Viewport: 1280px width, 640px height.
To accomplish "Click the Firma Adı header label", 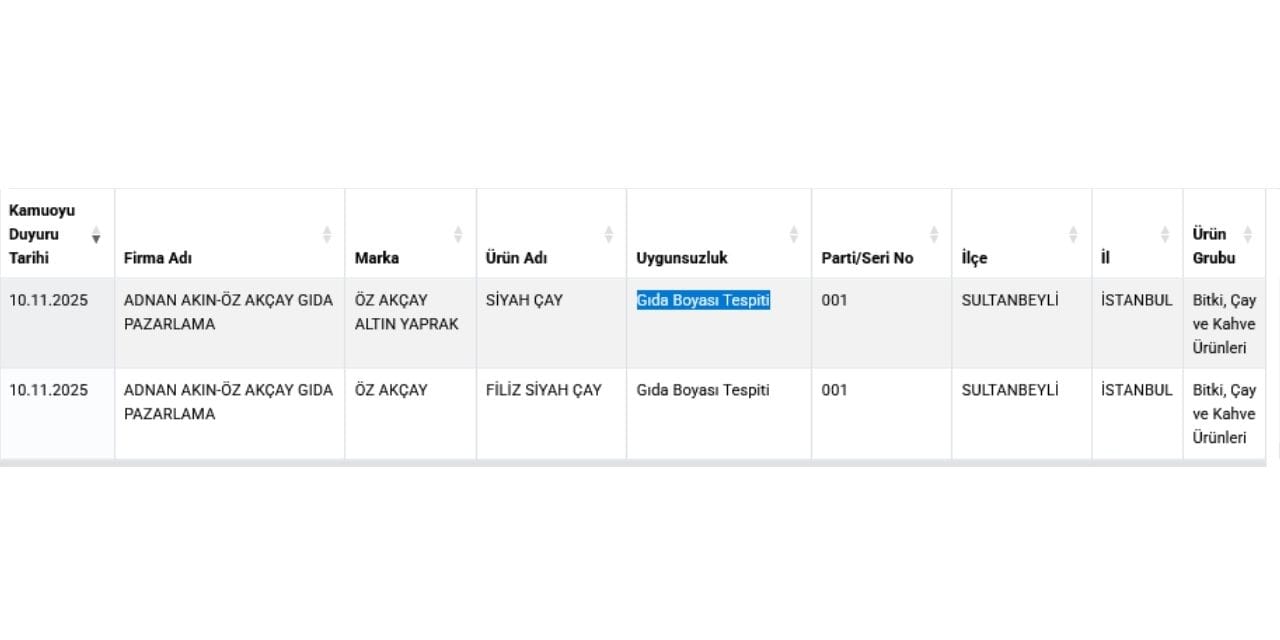I will pyautogui.click(x=158, y=258).
